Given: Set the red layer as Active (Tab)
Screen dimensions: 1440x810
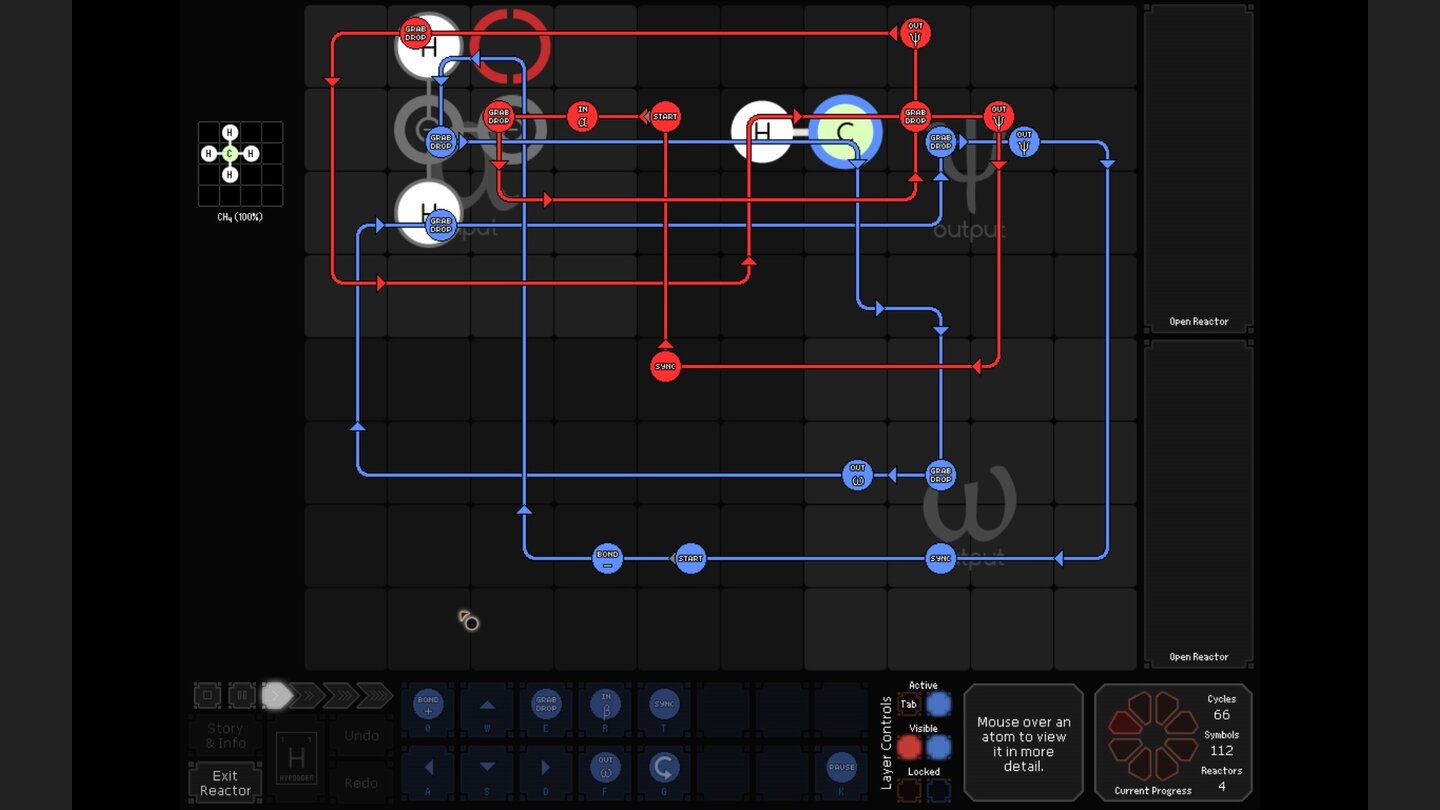Looking at the screenshot, I should 909,704.
